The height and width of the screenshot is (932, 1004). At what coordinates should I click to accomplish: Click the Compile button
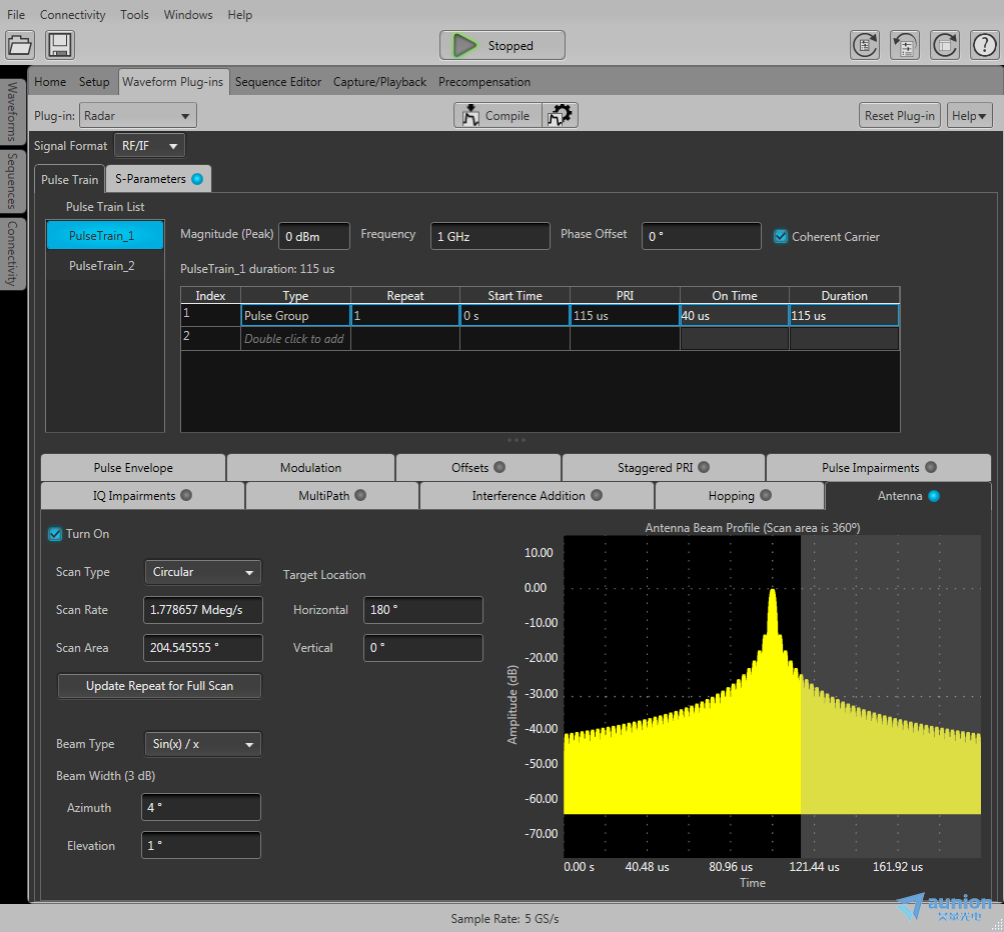pyautogui.click(x=498, y=115)
